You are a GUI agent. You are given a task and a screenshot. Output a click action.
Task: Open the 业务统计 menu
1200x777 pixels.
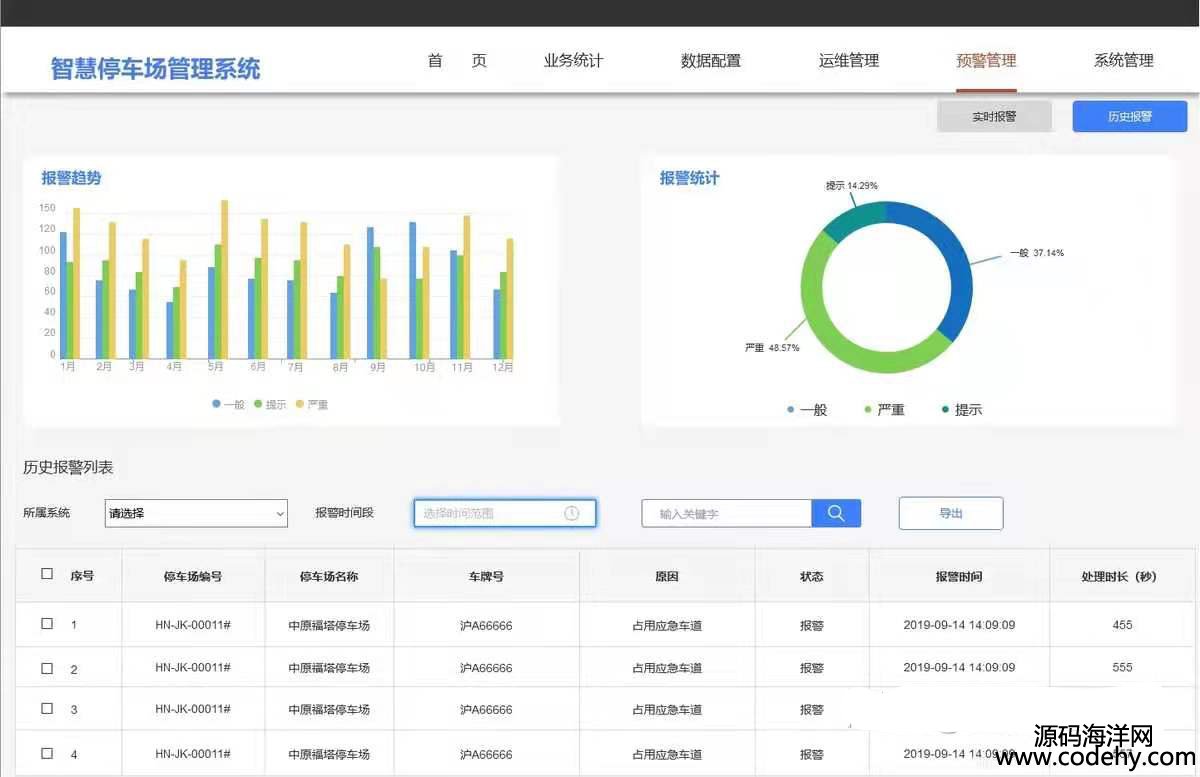[x=573, y=61]
